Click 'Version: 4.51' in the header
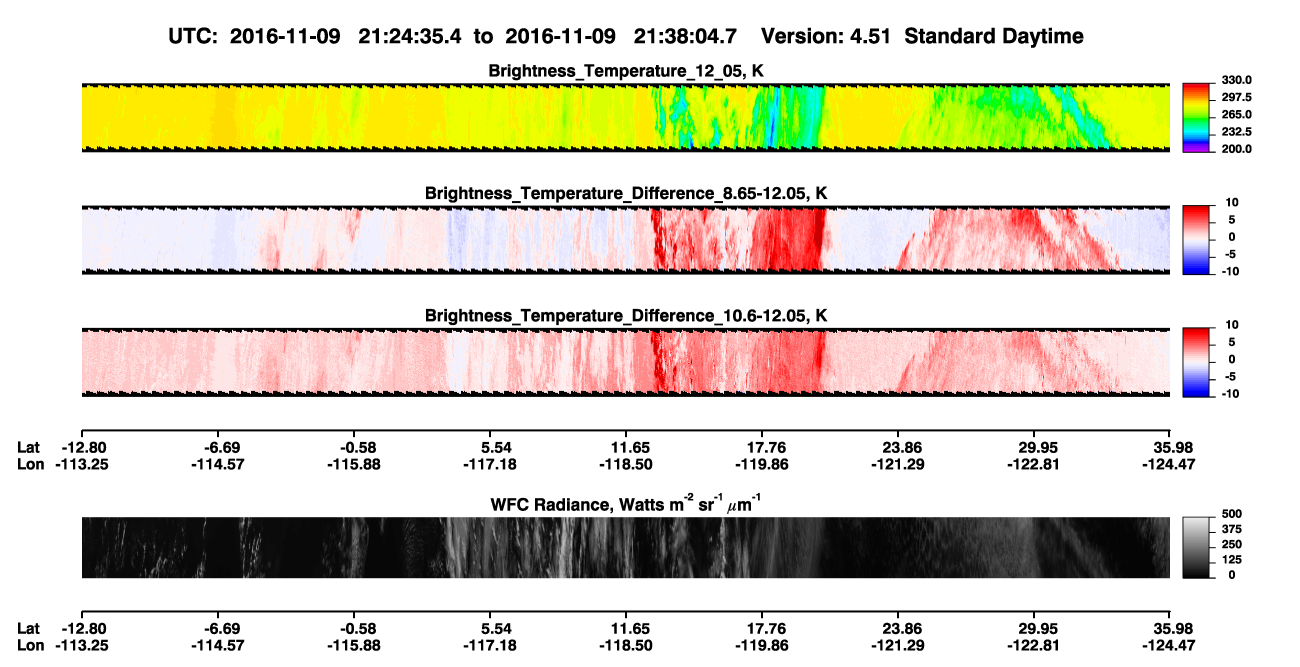The width and height of the screenshot is (1300, 667). (x=828, y=37)
